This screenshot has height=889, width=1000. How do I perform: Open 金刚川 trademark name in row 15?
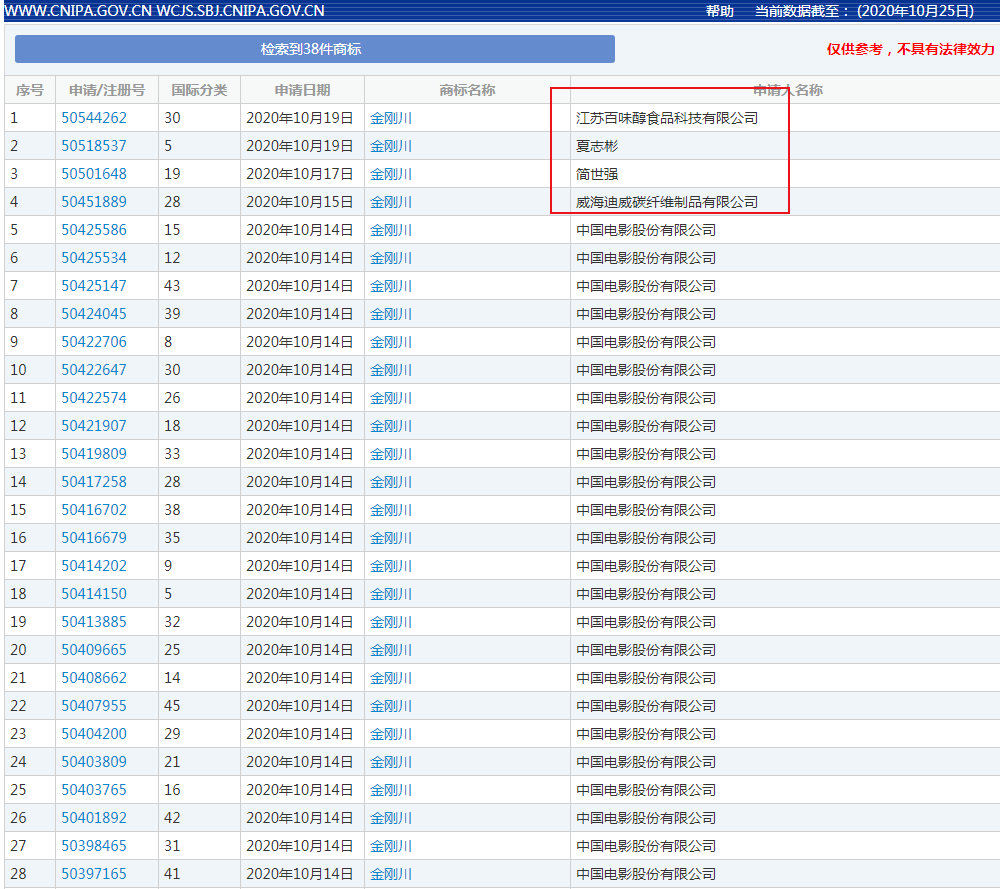point(391,510)
